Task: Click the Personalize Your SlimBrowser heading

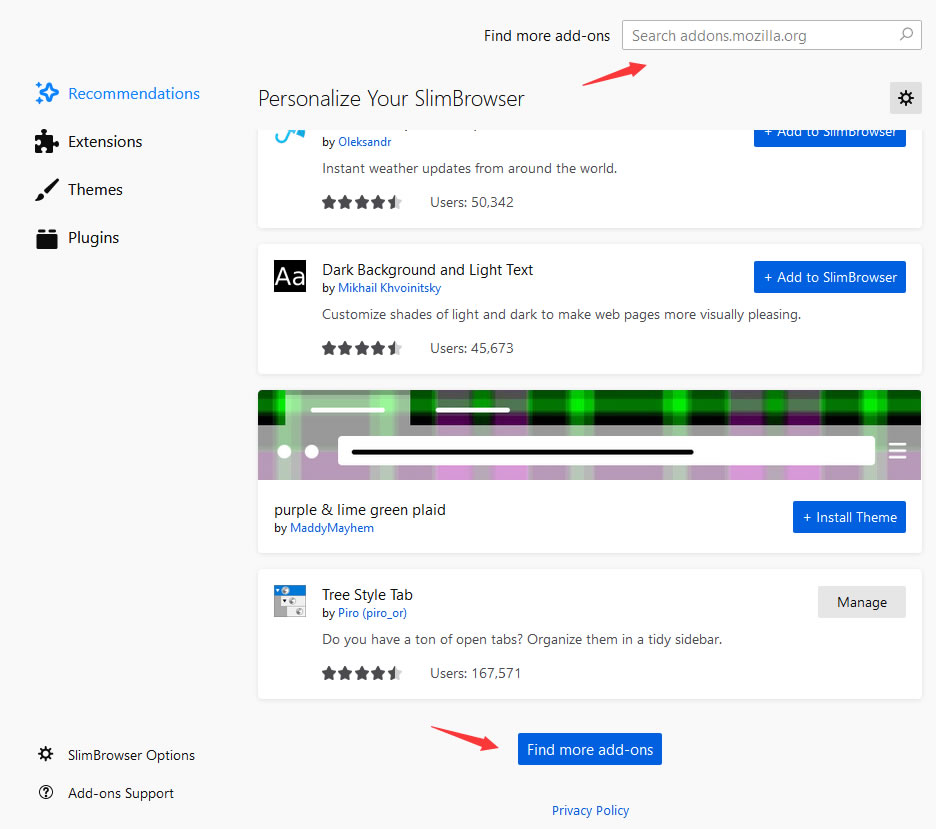Action: pos(391,98)
